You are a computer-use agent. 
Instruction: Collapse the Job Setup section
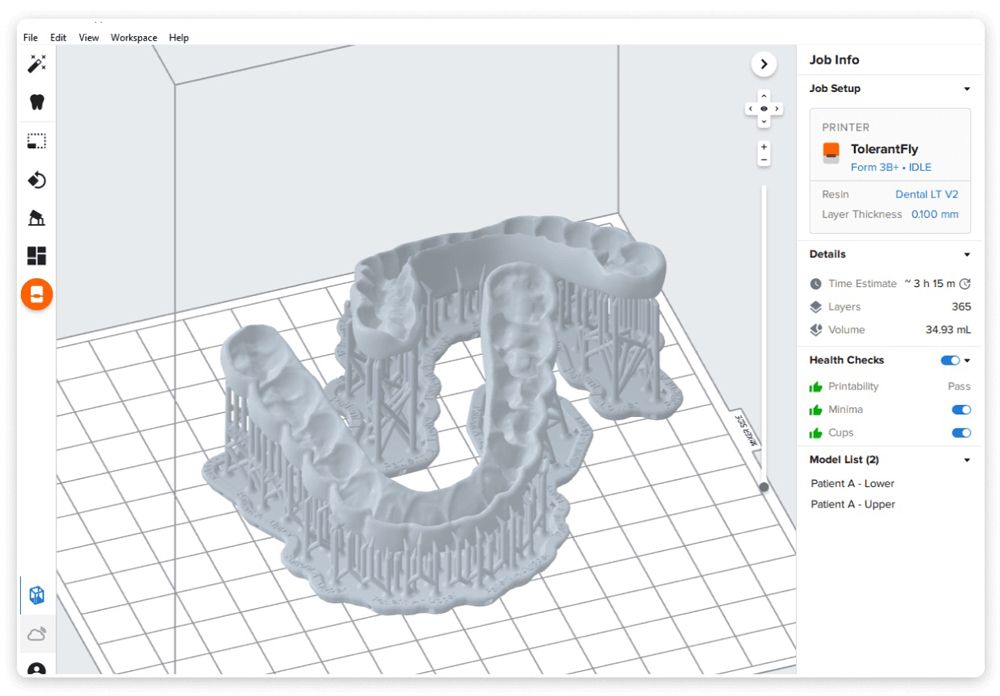967,89
